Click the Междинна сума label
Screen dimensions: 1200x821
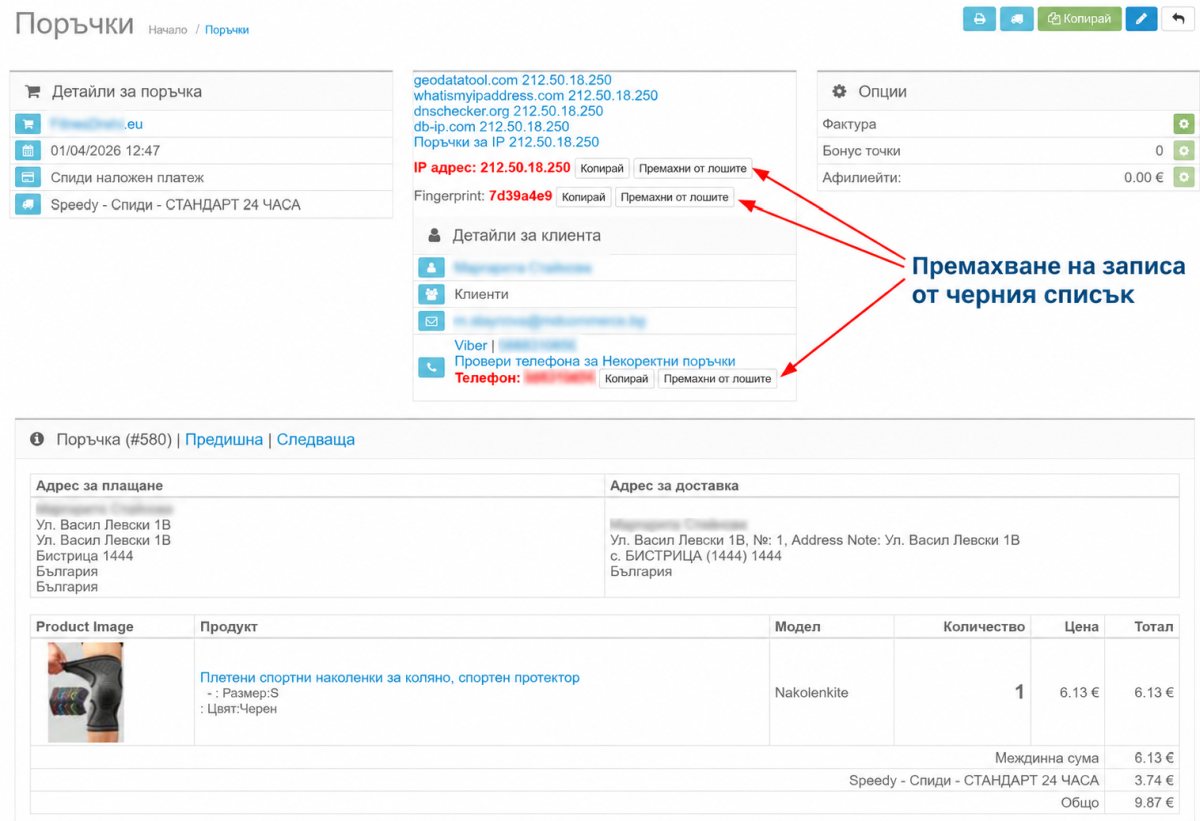(1047, 758)
